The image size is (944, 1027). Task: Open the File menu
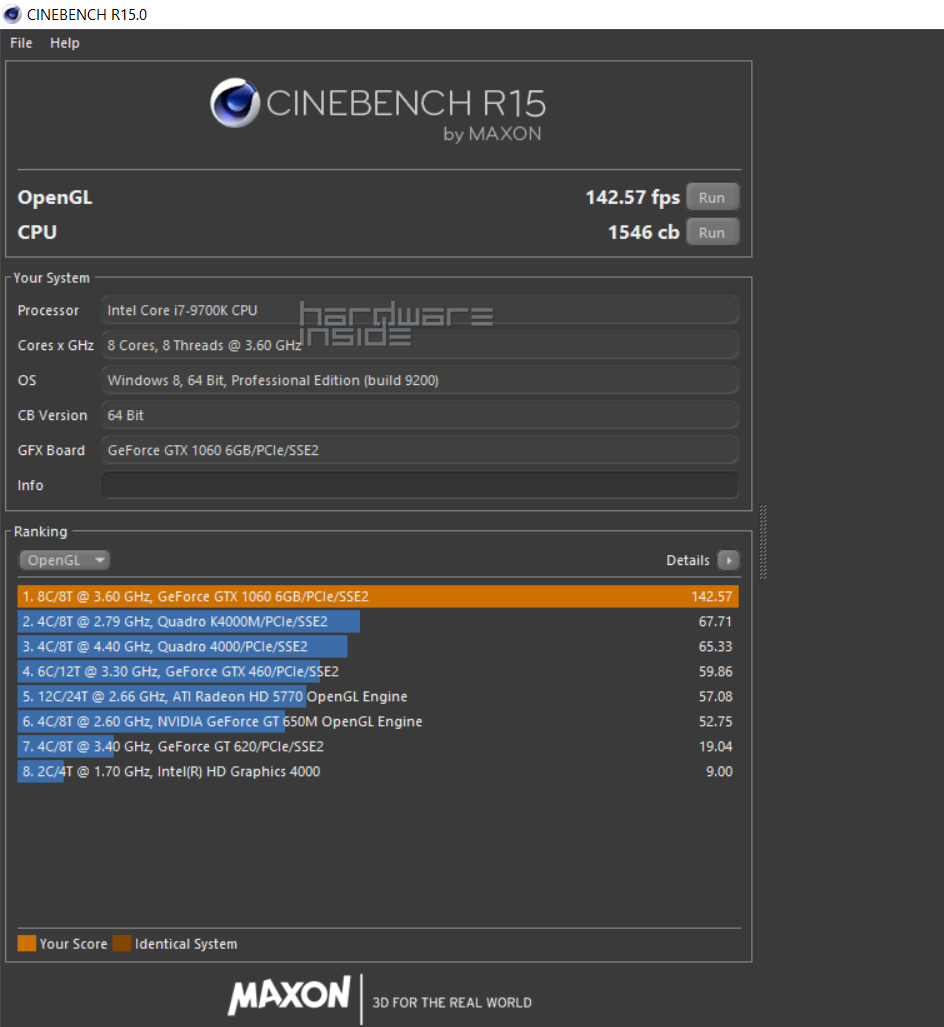tap(21, 43)
